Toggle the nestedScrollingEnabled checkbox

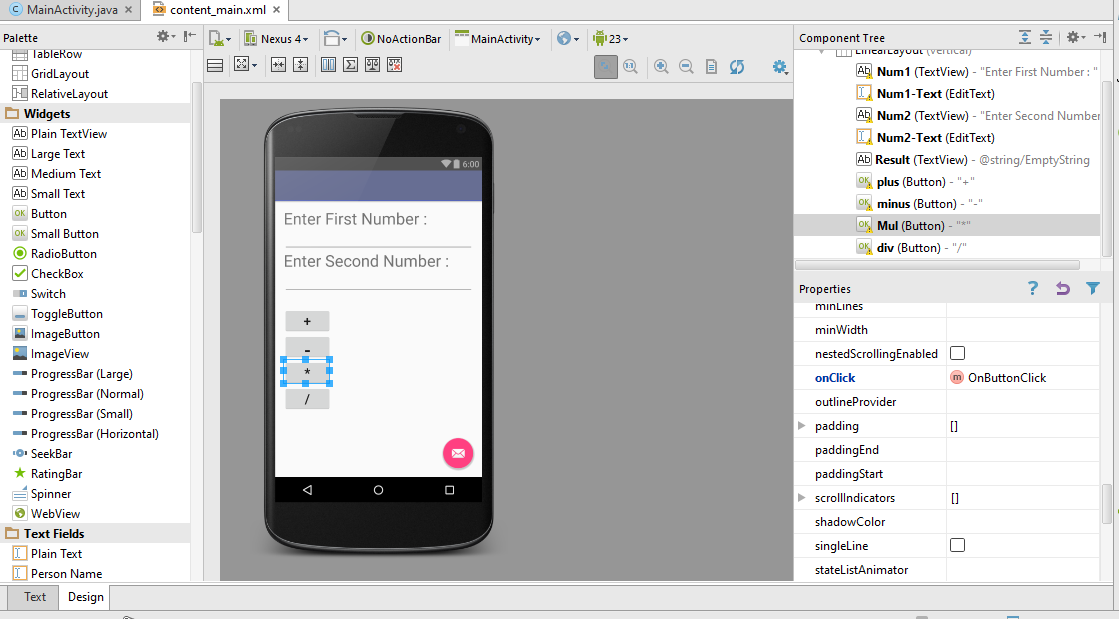[957, 353]
